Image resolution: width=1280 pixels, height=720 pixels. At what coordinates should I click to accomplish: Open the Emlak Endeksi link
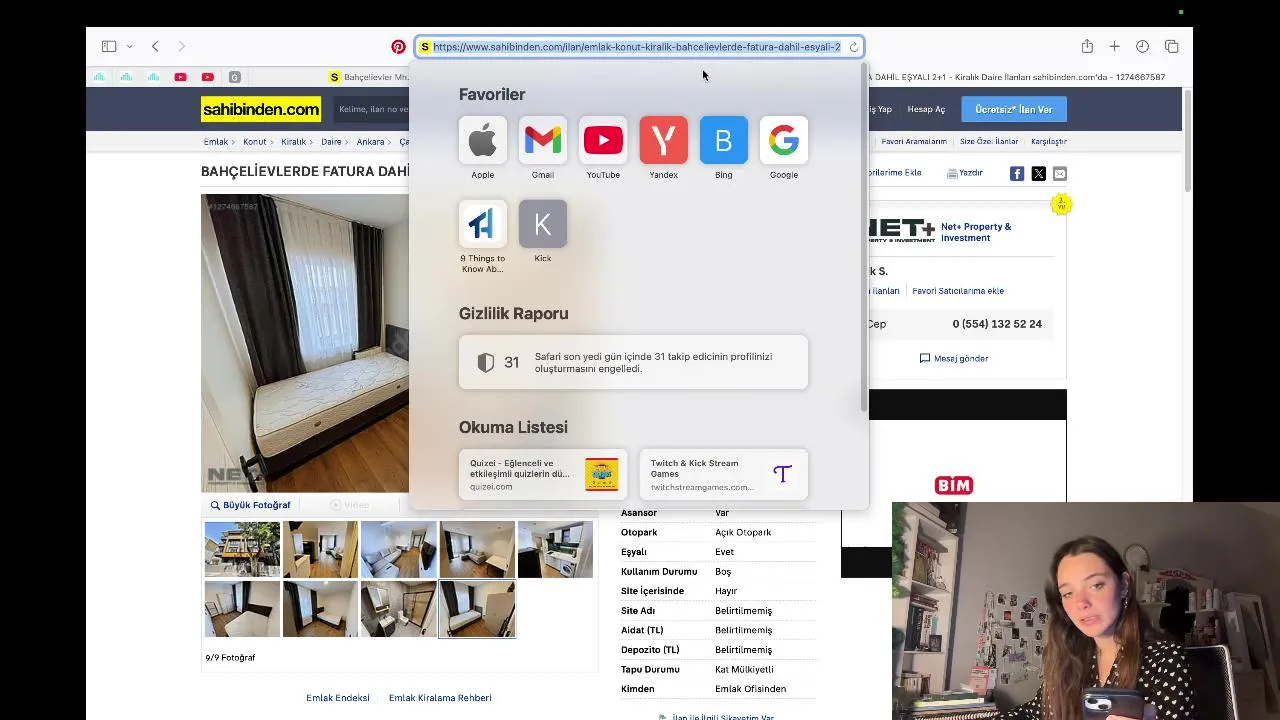[x=338, y=698]
